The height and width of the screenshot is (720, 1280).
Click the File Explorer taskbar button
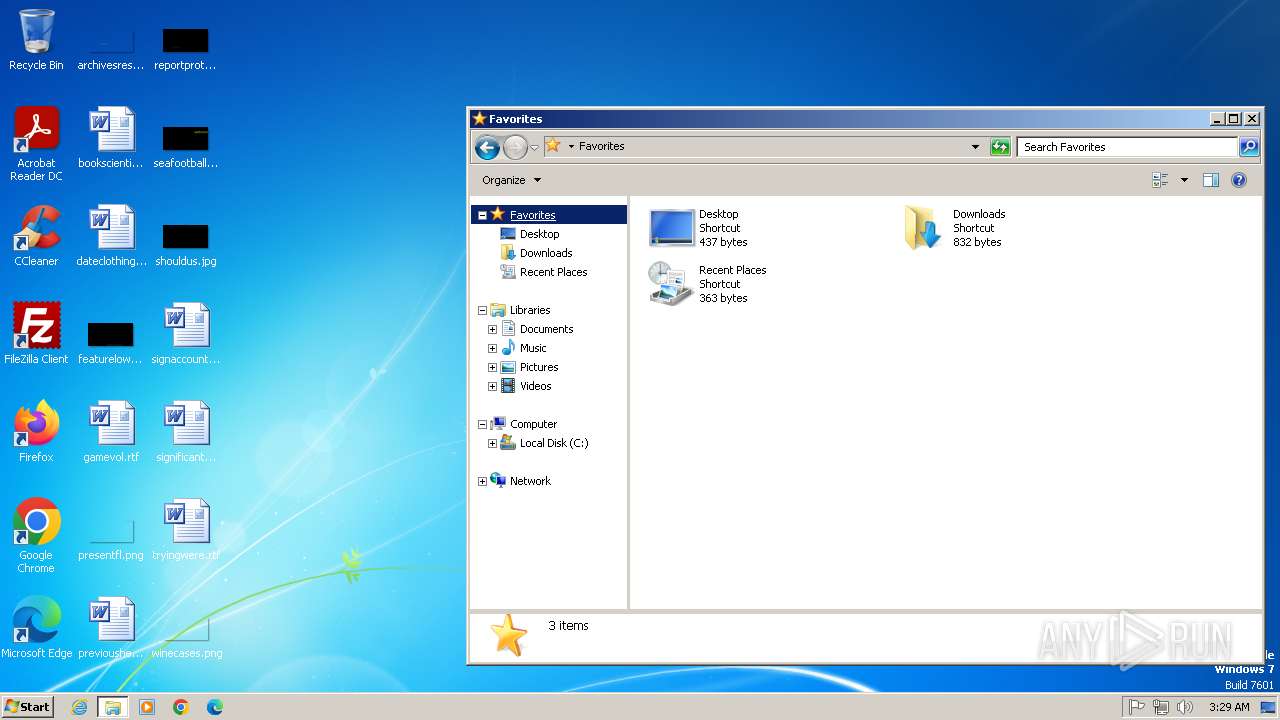click(x=113, y=707)
